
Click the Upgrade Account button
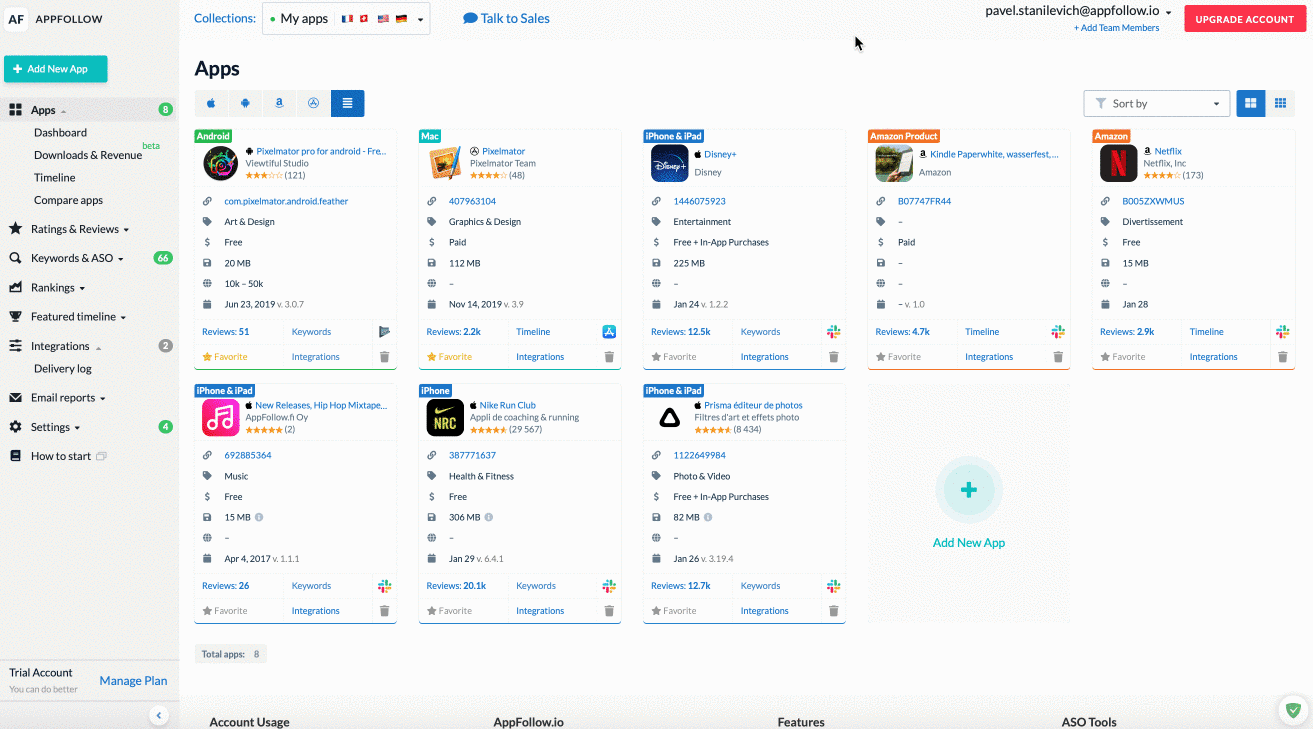point(1245,19)
